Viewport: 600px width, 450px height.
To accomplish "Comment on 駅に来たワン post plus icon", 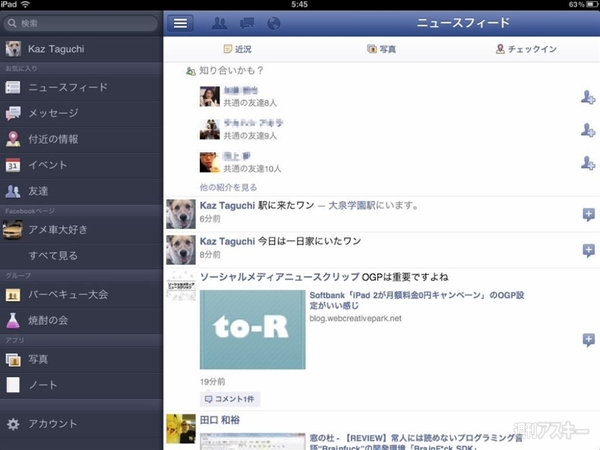I will pyautogui.click(x=589, y=214).
